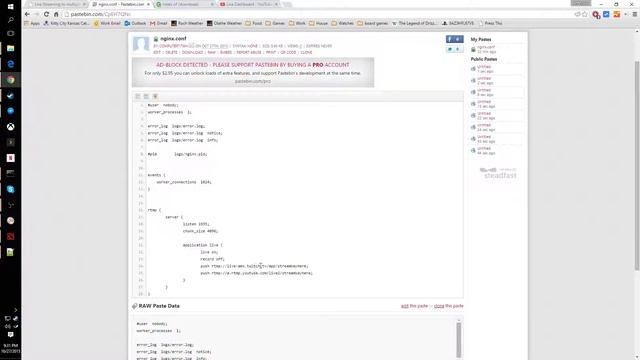
Task: Expand the House bookmarks folder
Action: (318, 23)
